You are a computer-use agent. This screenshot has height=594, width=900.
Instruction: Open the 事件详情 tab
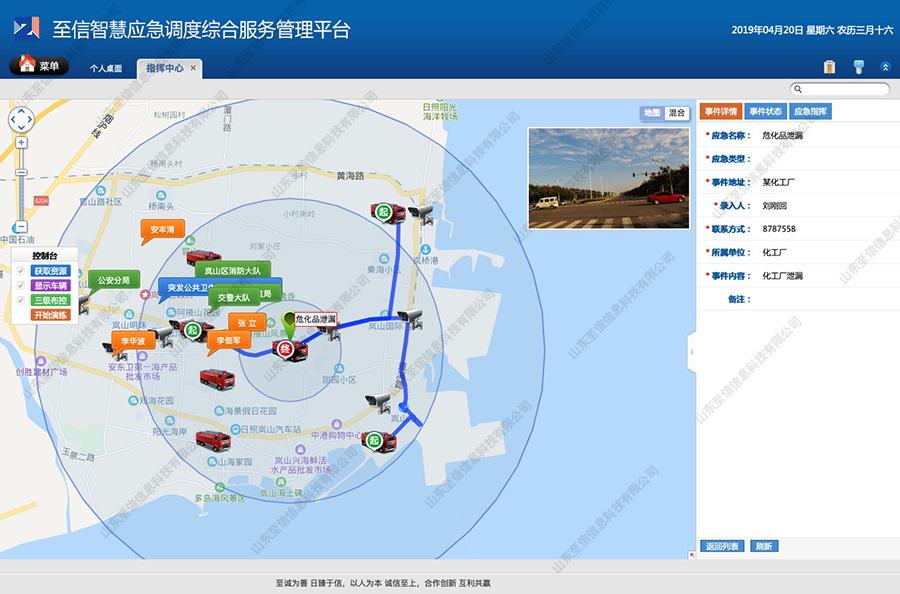click(x=721, y=111)
